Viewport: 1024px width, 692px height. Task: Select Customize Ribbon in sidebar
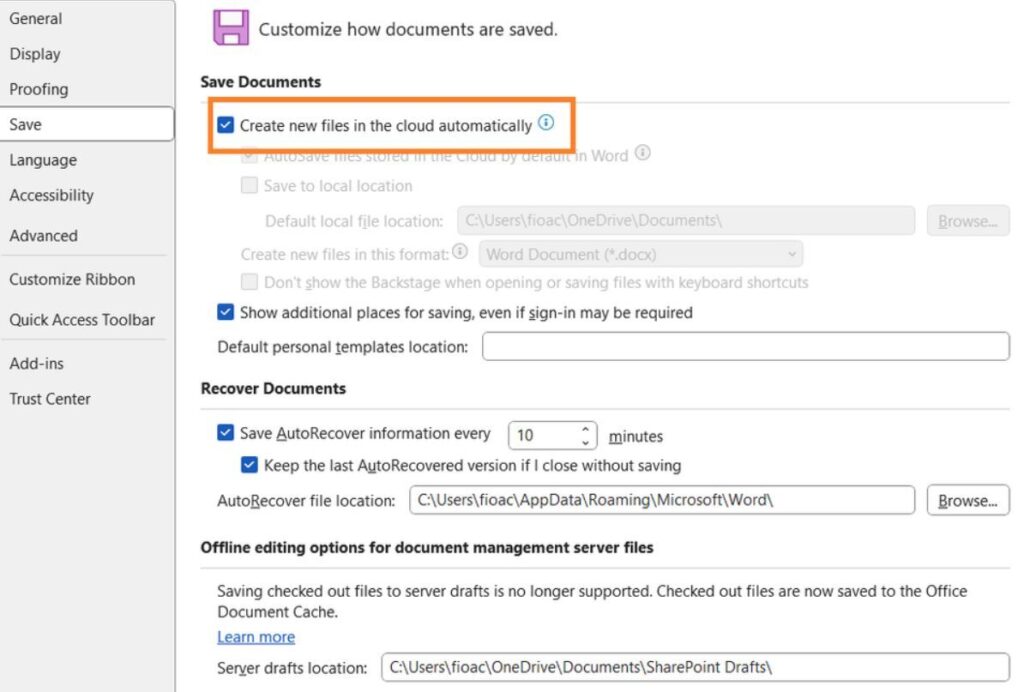click(72, 279)
